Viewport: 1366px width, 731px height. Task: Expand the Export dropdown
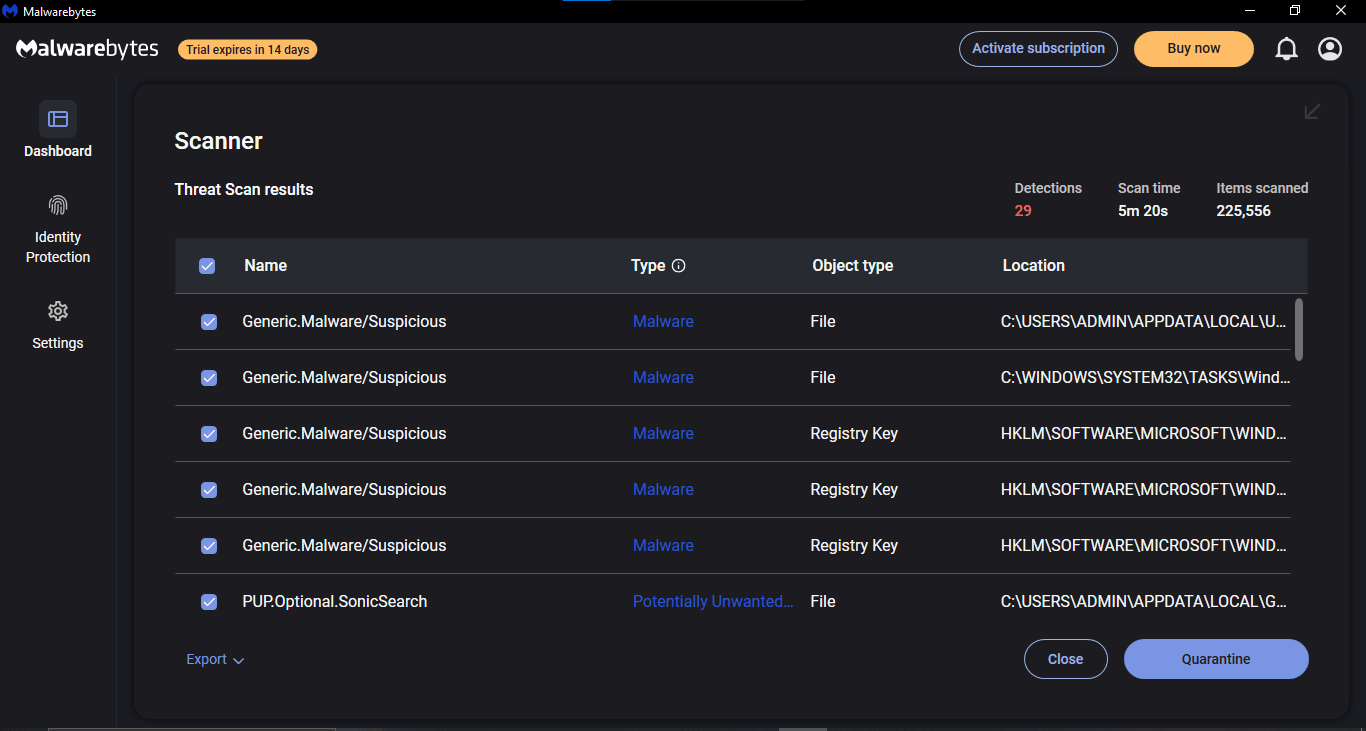[215, 659]
